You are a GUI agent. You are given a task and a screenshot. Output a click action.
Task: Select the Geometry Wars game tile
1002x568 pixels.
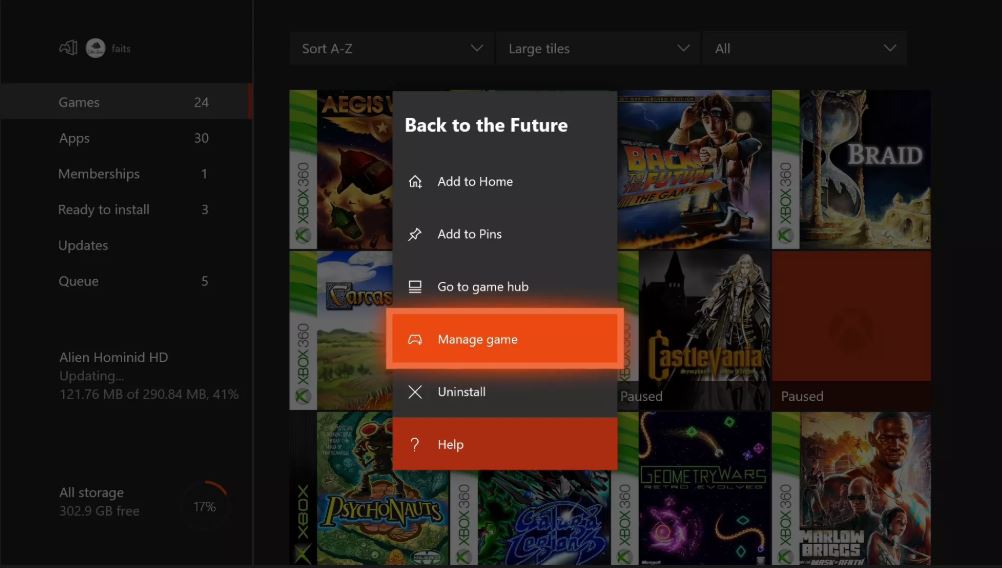(x=691, y=488)
